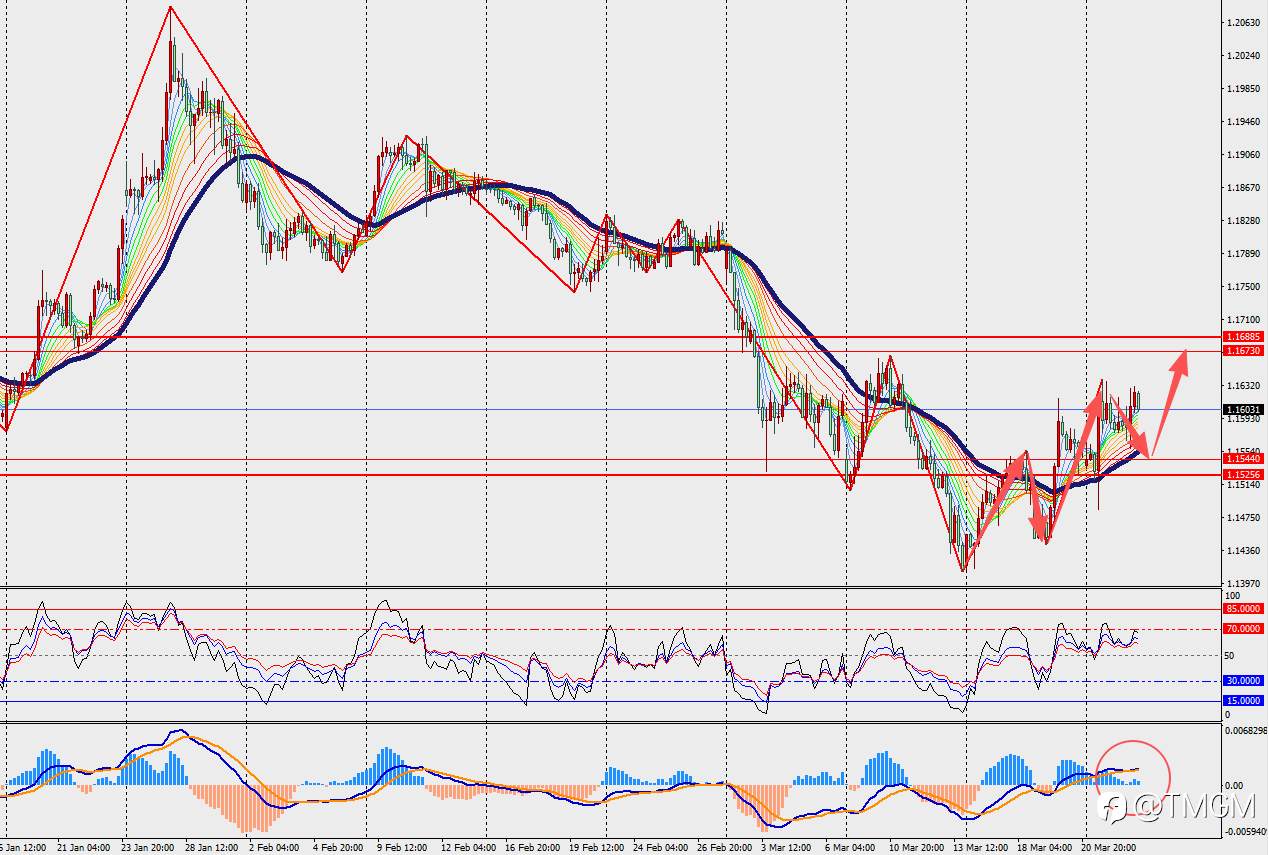
Task: Click the red 1.15440 support price tag
Action: coord(1244,459)
